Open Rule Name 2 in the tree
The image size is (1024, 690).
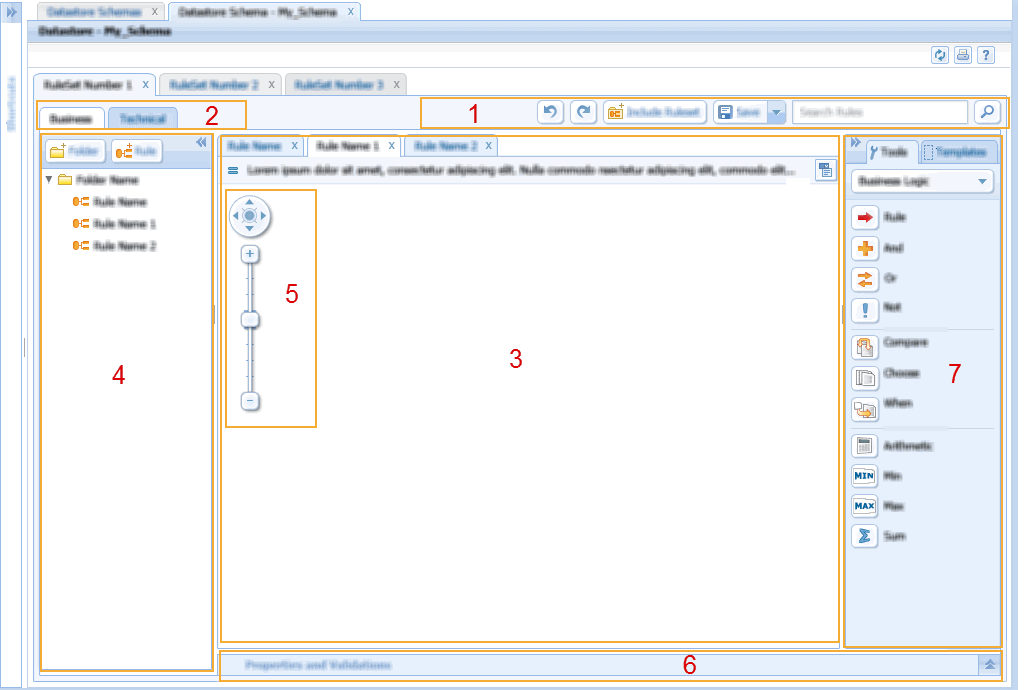coord(115,246)
